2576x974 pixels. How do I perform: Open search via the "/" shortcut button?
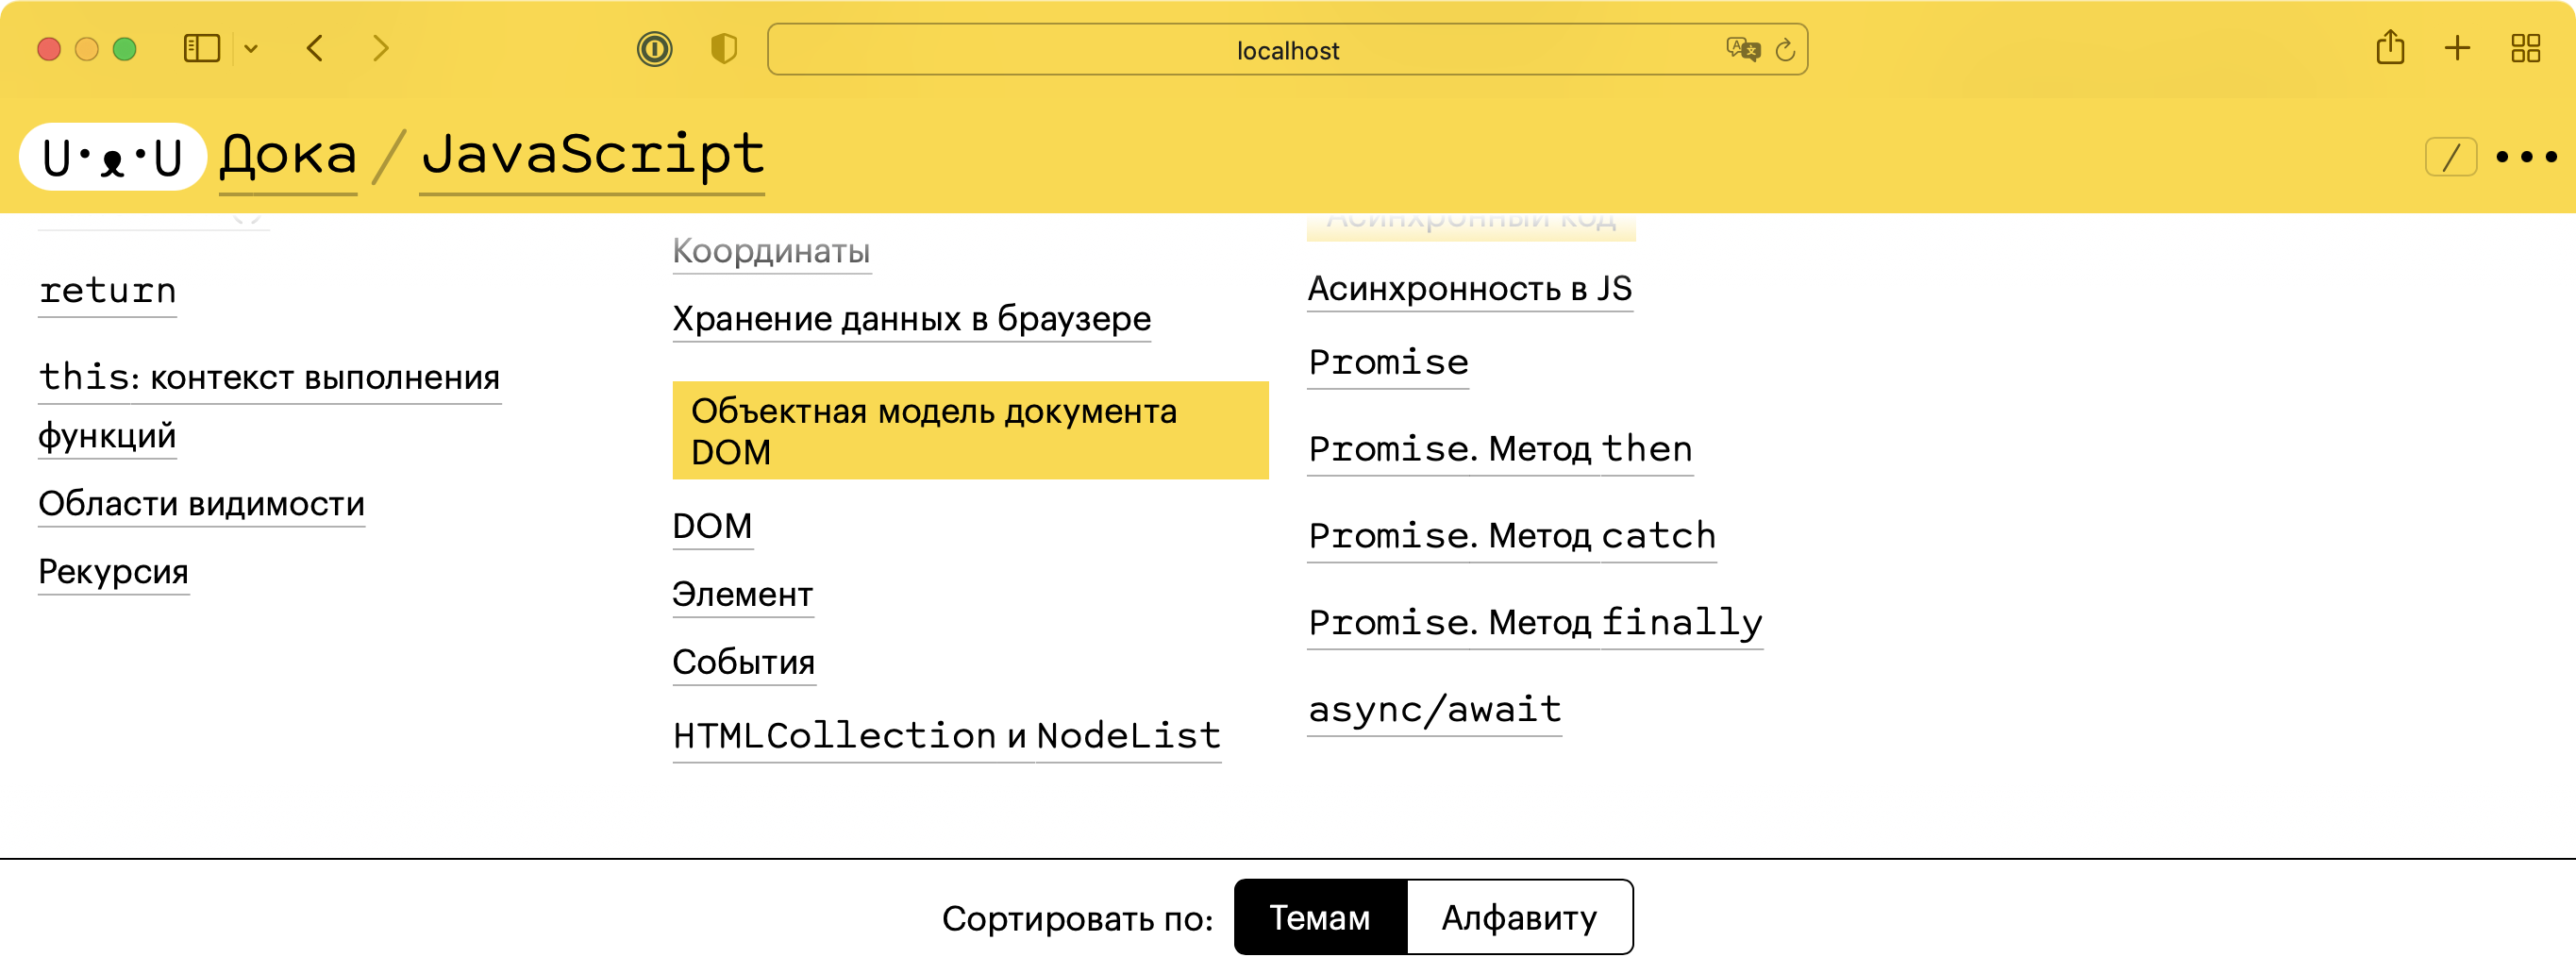tap(2452, 157)
